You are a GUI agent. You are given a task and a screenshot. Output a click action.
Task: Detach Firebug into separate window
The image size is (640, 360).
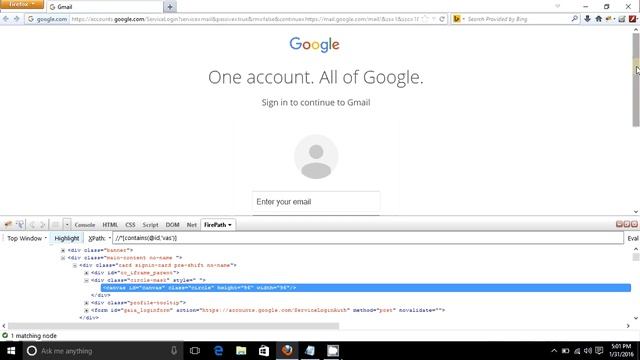point(627,224)
